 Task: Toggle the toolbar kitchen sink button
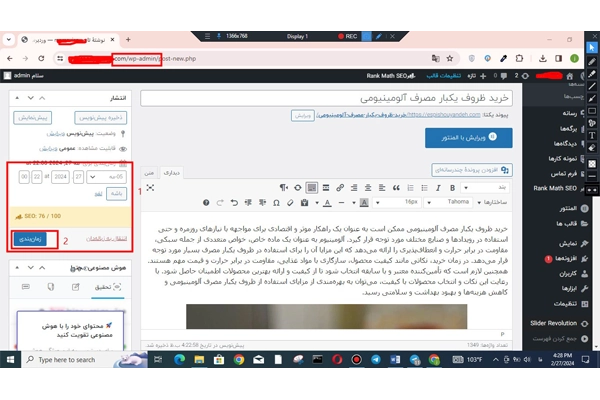point(312,188)
